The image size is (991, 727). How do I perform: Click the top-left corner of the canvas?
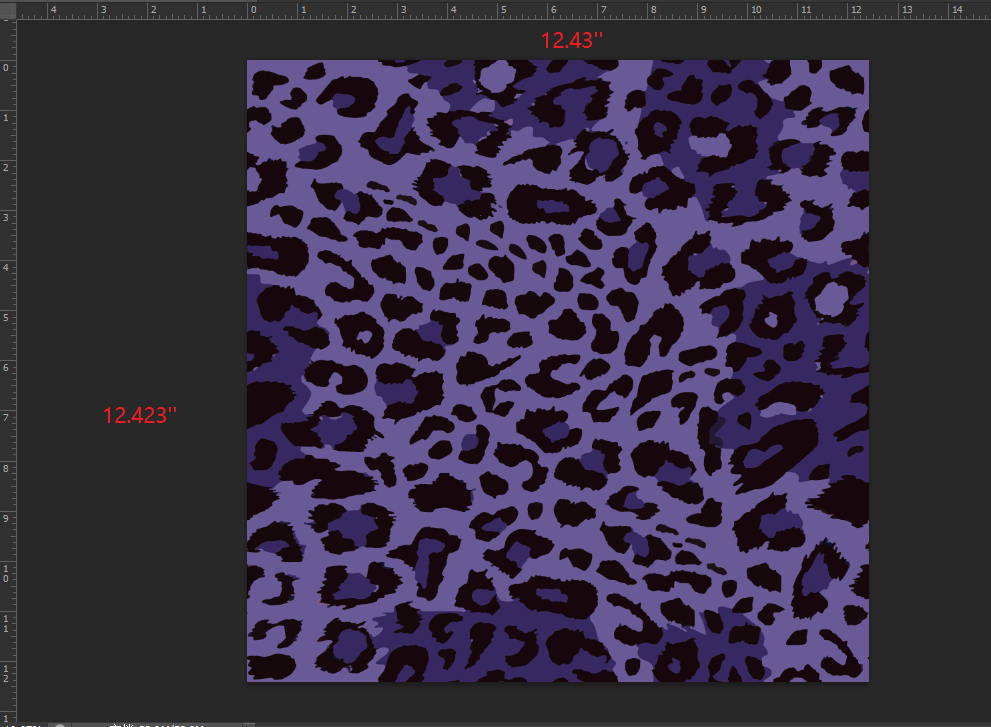pyautogui.click(x=249, y=62)
